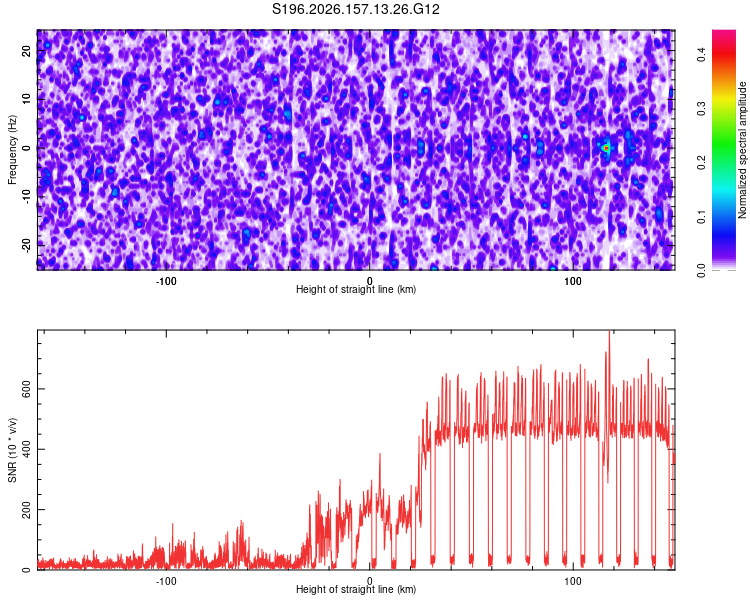
Task: Click the 100 tick label under the SNR plot
Action: click(573, 581)
